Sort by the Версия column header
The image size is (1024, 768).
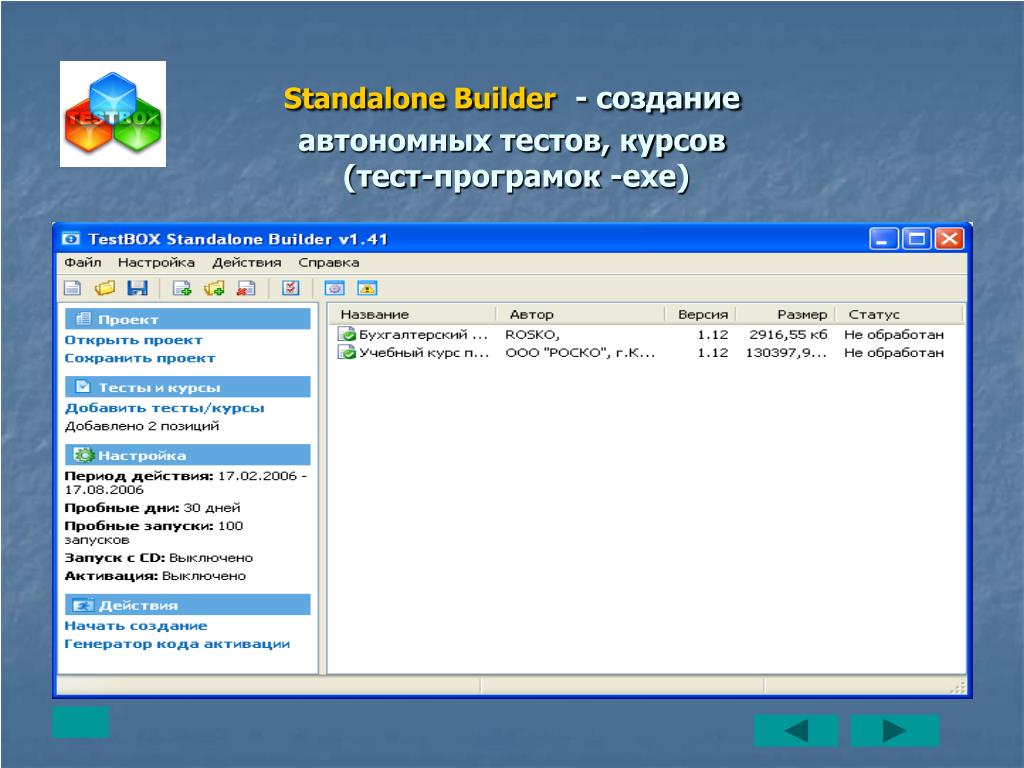(x=701, y=314)
